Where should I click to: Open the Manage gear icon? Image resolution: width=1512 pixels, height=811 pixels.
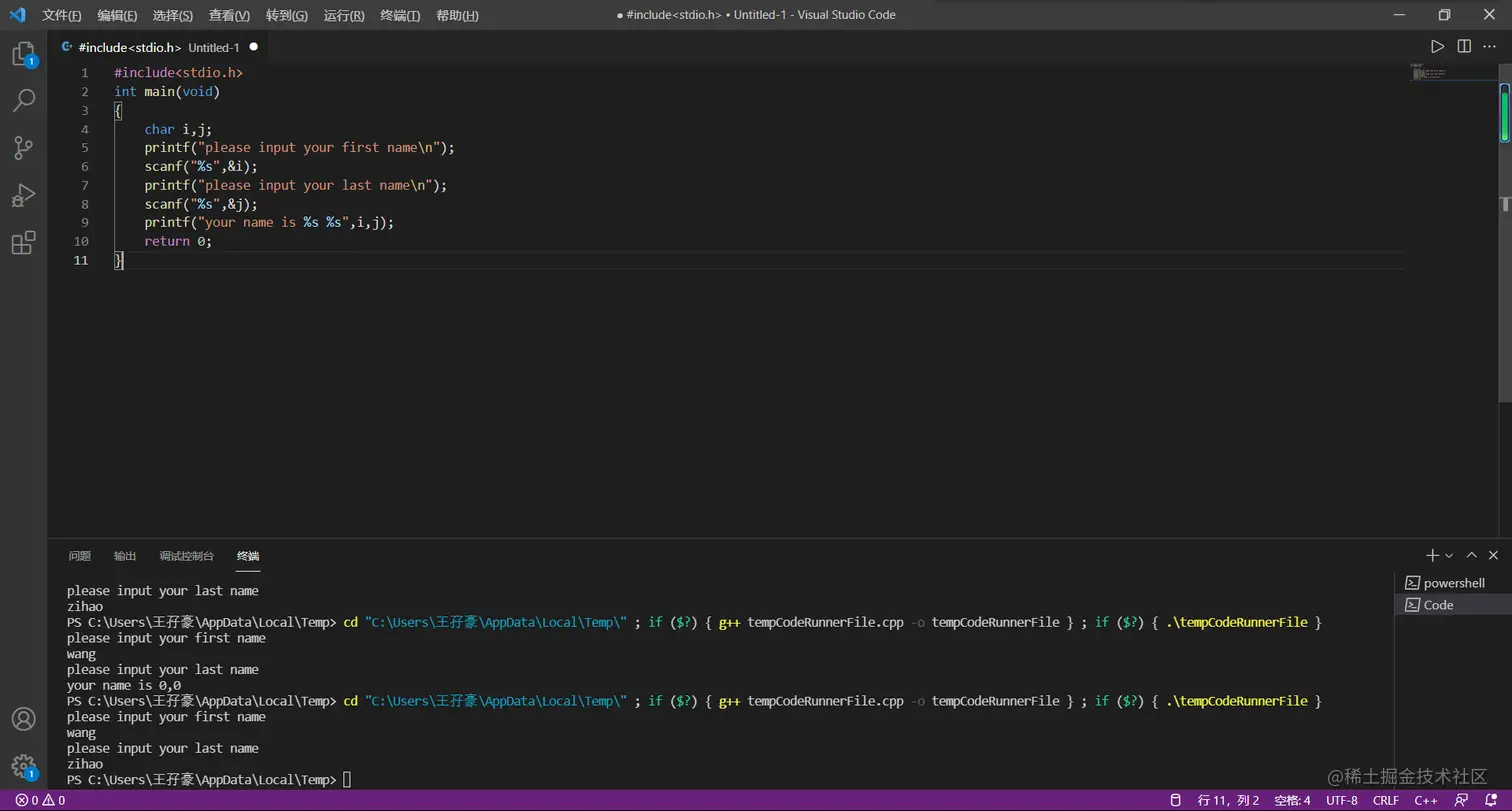(x=23, y=767)
